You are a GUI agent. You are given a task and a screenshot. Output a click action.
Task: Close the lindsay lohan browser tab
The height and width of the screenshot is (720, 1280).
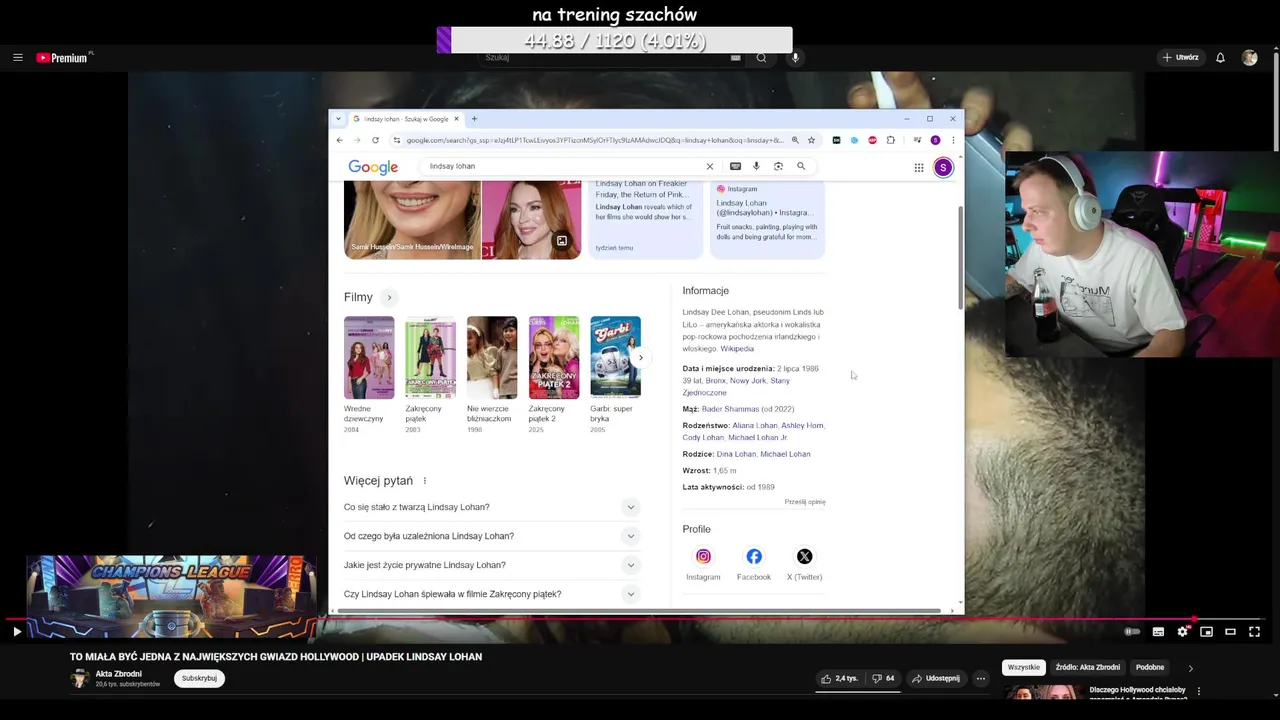pyautogui.click(x=456, y=119)
